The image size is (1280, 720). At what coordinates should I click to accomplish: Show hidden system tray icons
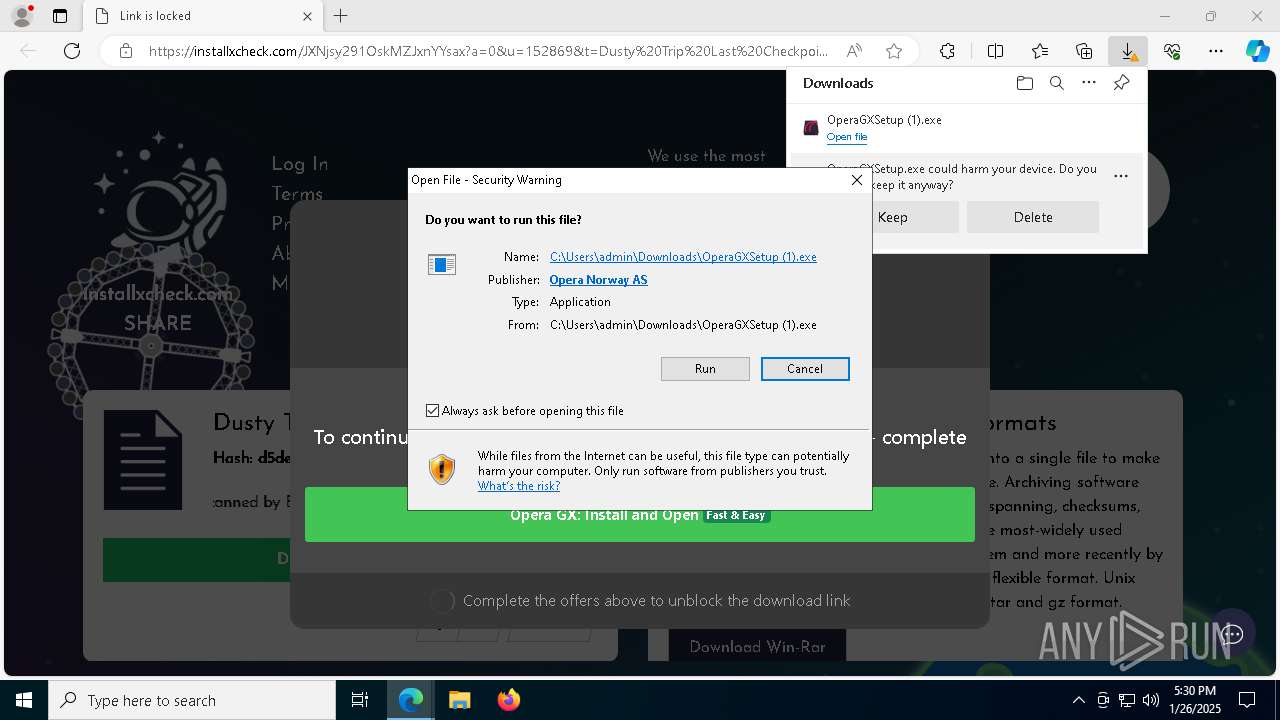[x=1078, y=700]
